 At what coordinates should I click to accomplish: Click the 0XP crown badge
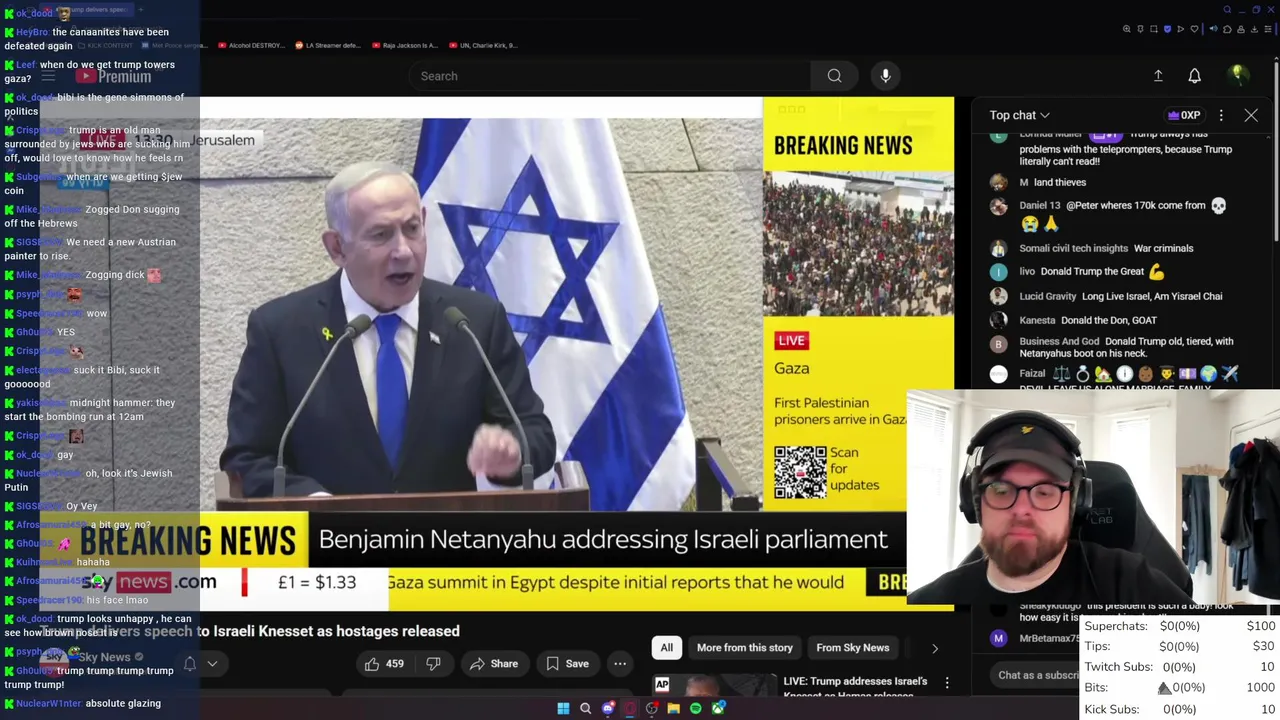[x=1185, y=115]
